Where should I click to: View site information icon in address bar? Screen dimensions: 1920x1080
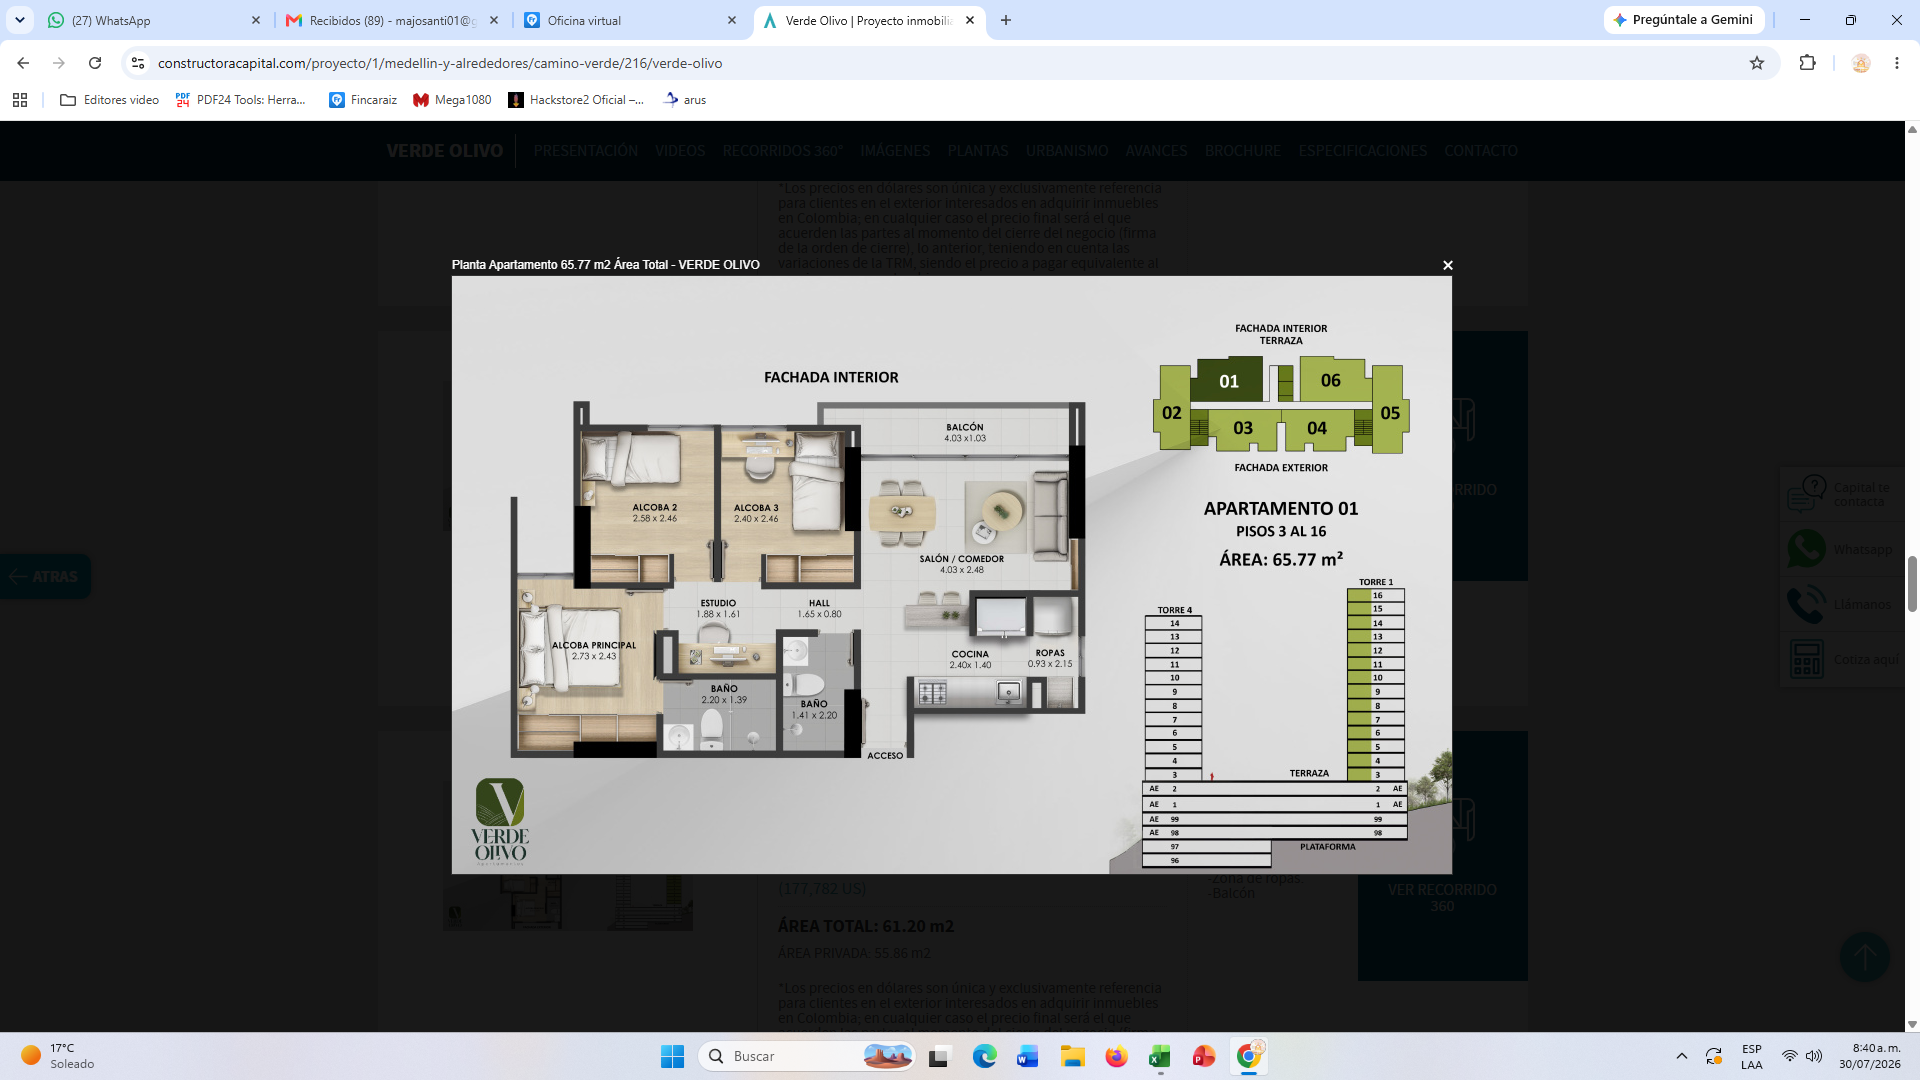click(138, 63)
